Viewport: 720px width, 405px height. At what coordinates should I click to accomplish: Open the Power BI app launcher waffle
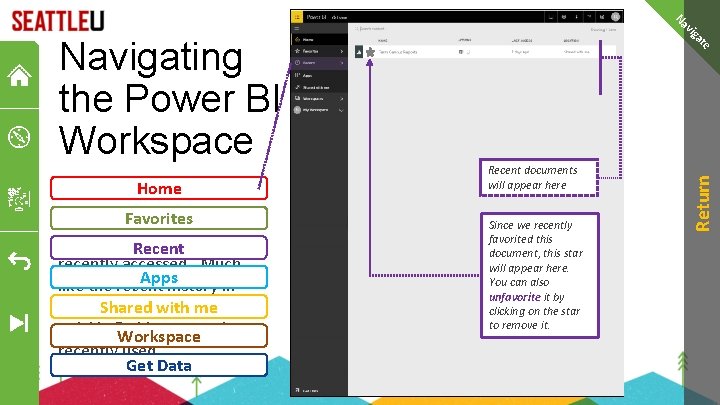pos(297,17)
